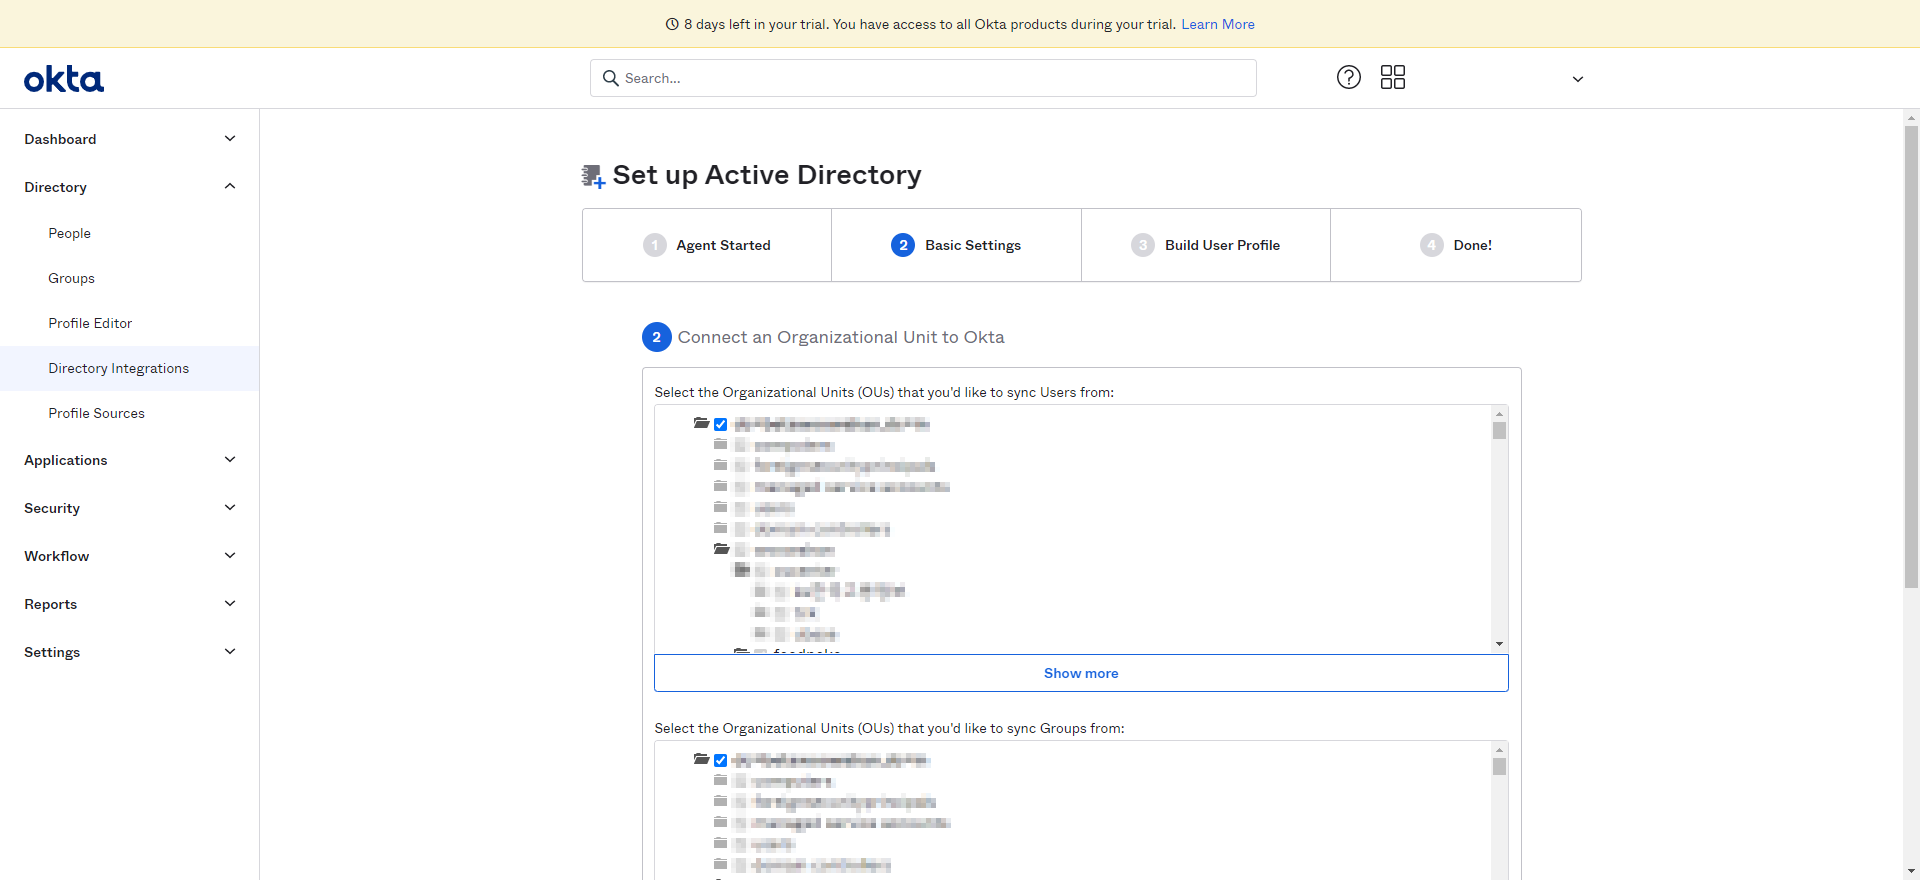1920x880 pixels.
Task: Select the Agent Started step tab
Action: pos(707,245)
